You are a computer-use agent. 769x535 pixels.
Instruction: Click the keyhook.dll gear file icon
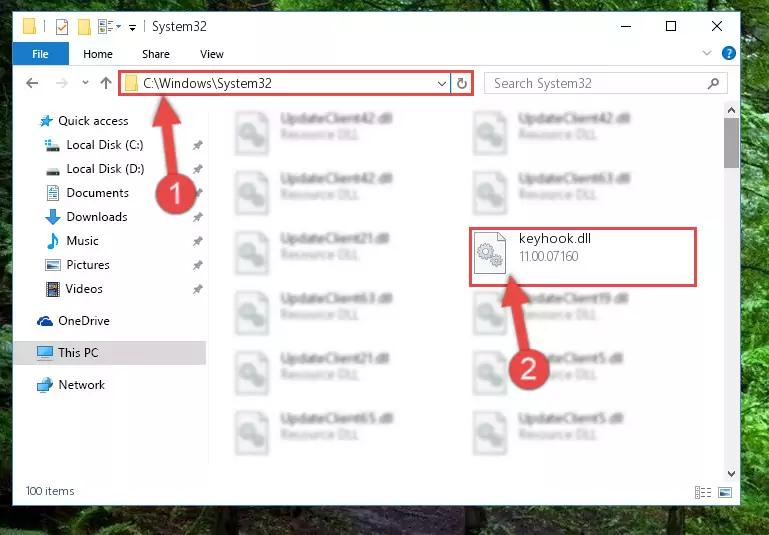tap(490, 253)
